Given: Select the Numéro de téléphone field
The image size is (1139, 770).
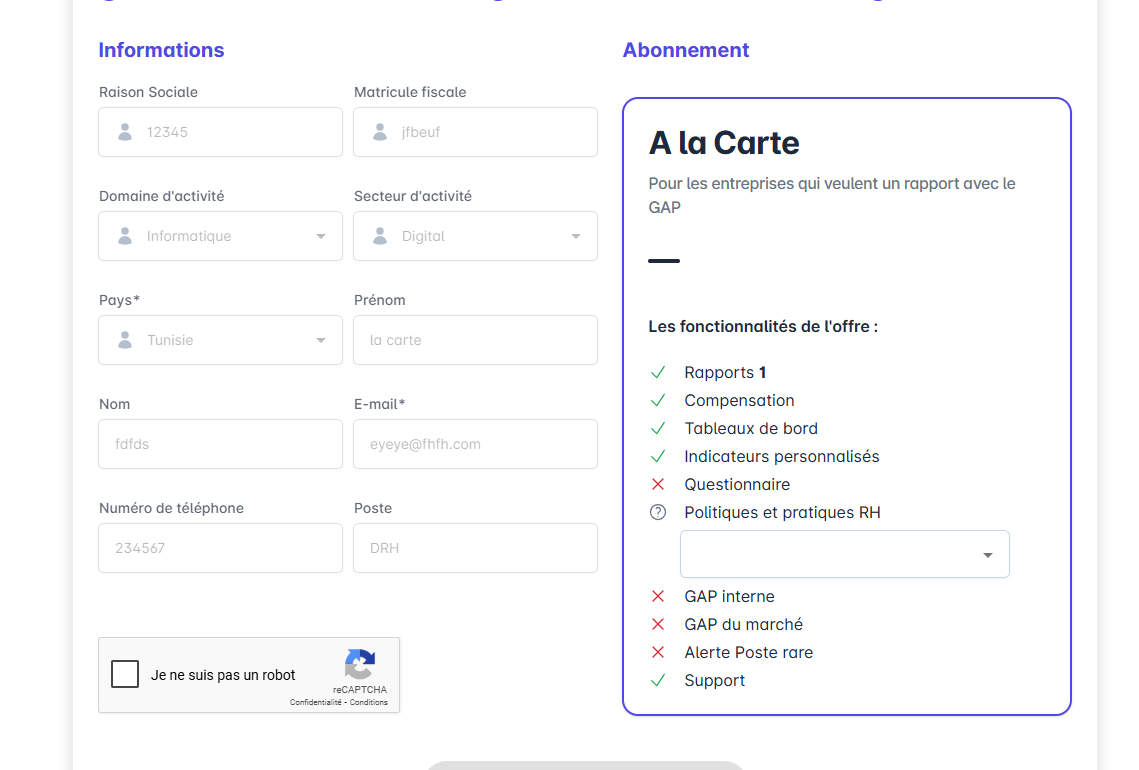Looking at the screenshot, I should pyautogui.click(x=220, y=548).
